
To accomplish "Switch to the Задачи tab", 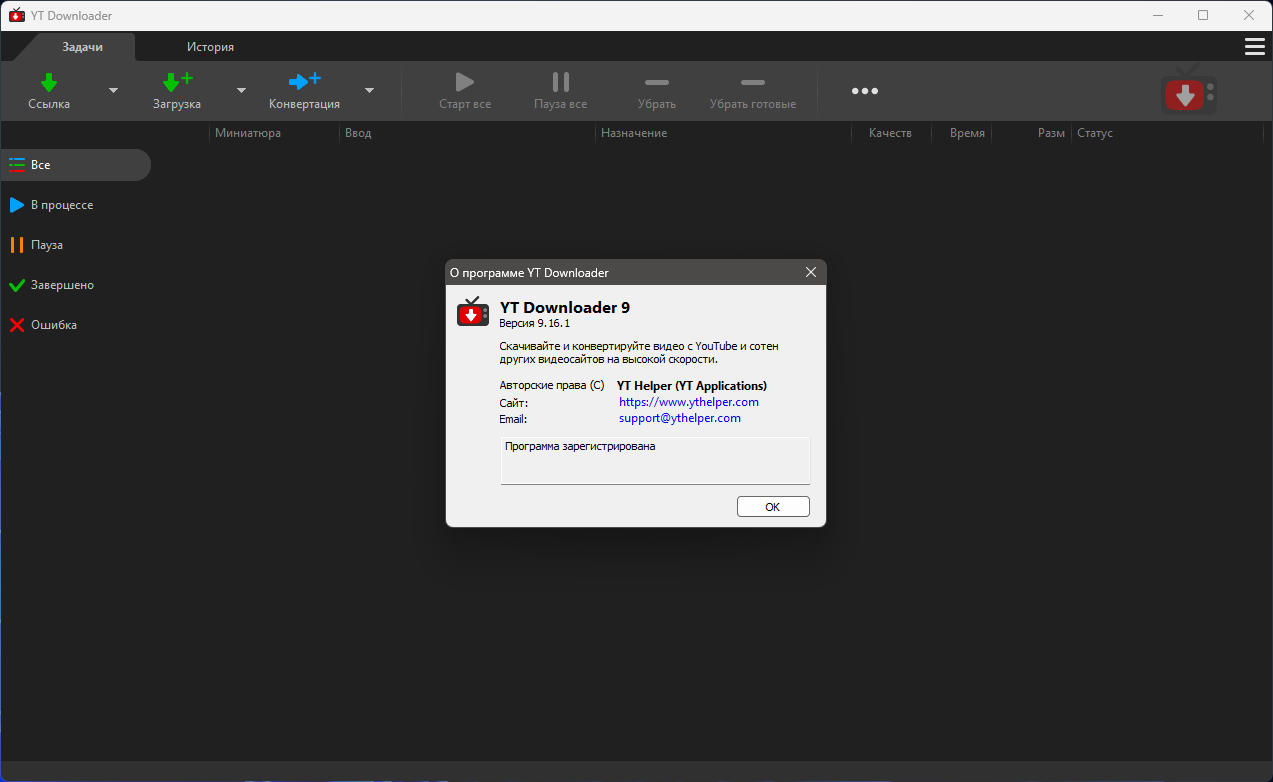I will click(x=82, y=47).
